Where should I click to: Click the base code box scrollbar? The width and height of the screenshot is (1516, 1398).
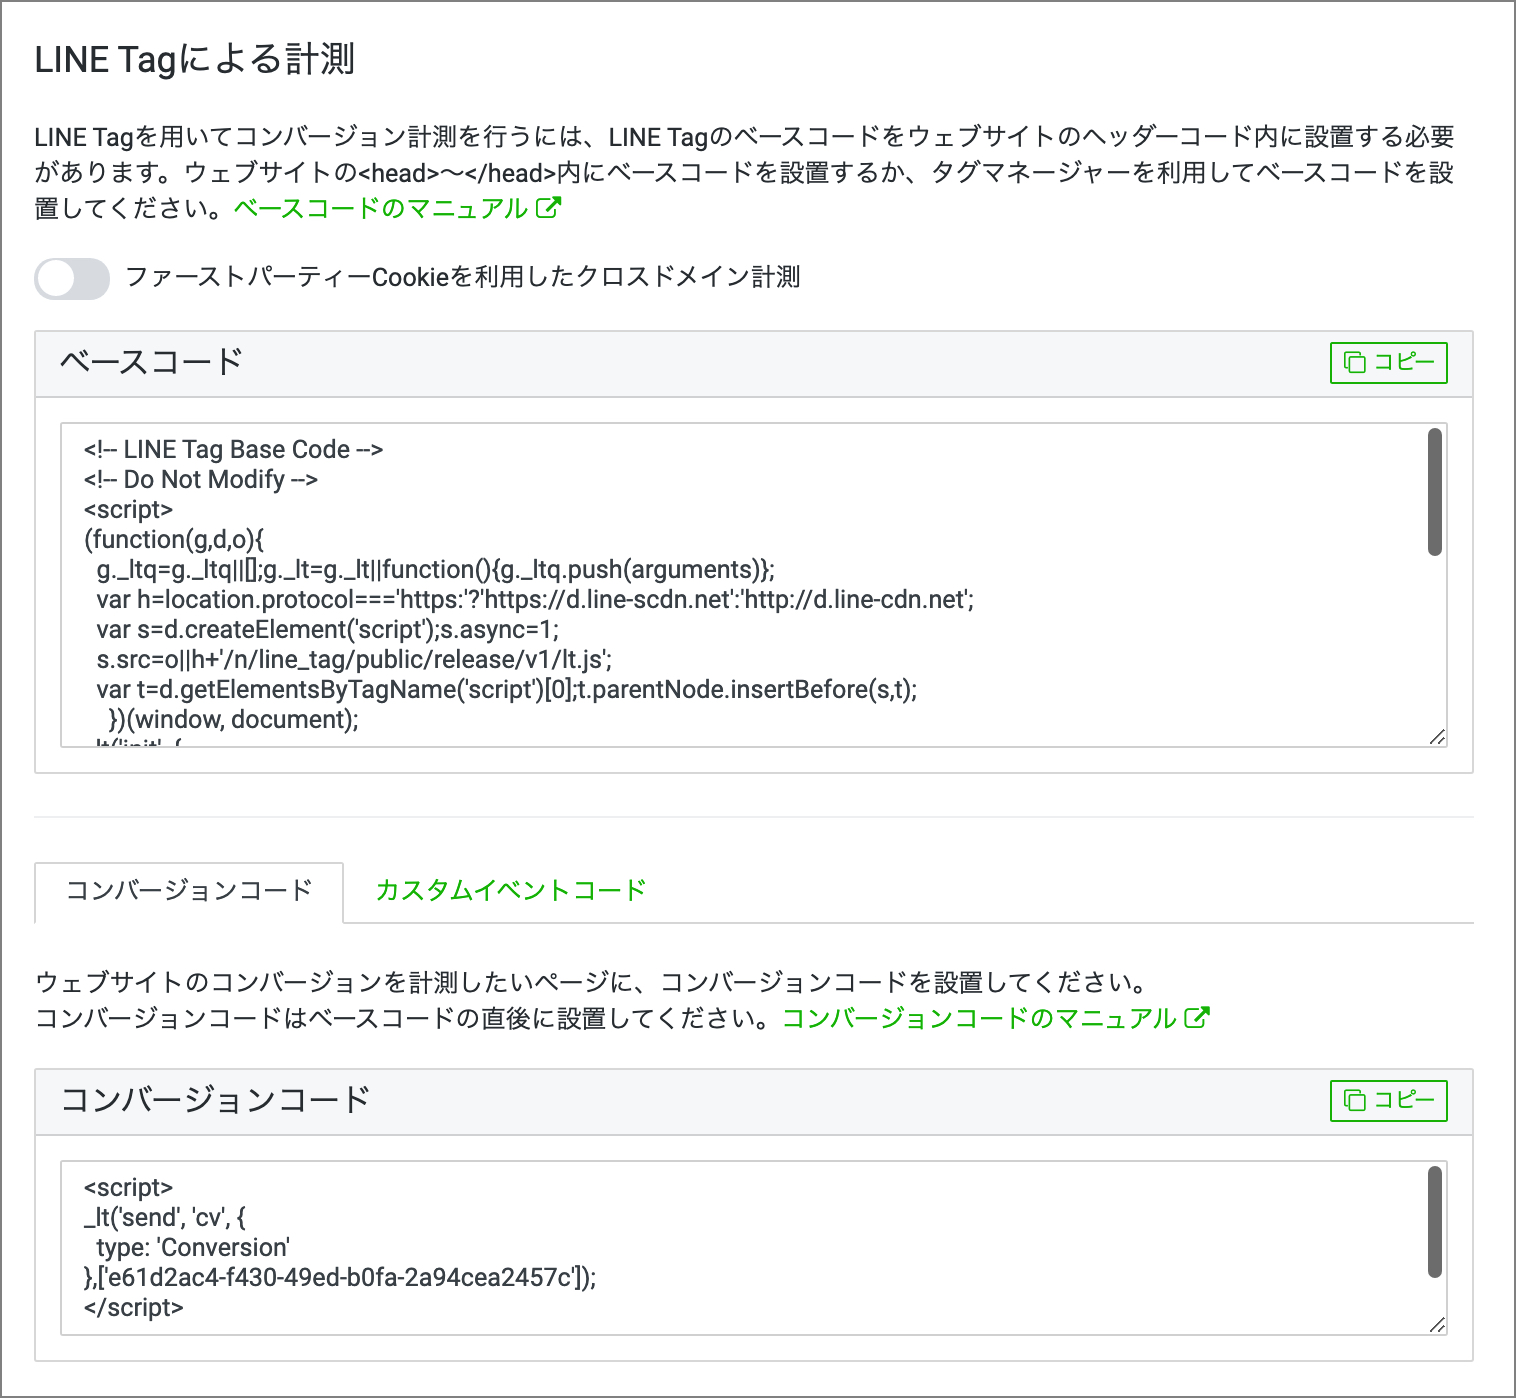[1435, 492]
